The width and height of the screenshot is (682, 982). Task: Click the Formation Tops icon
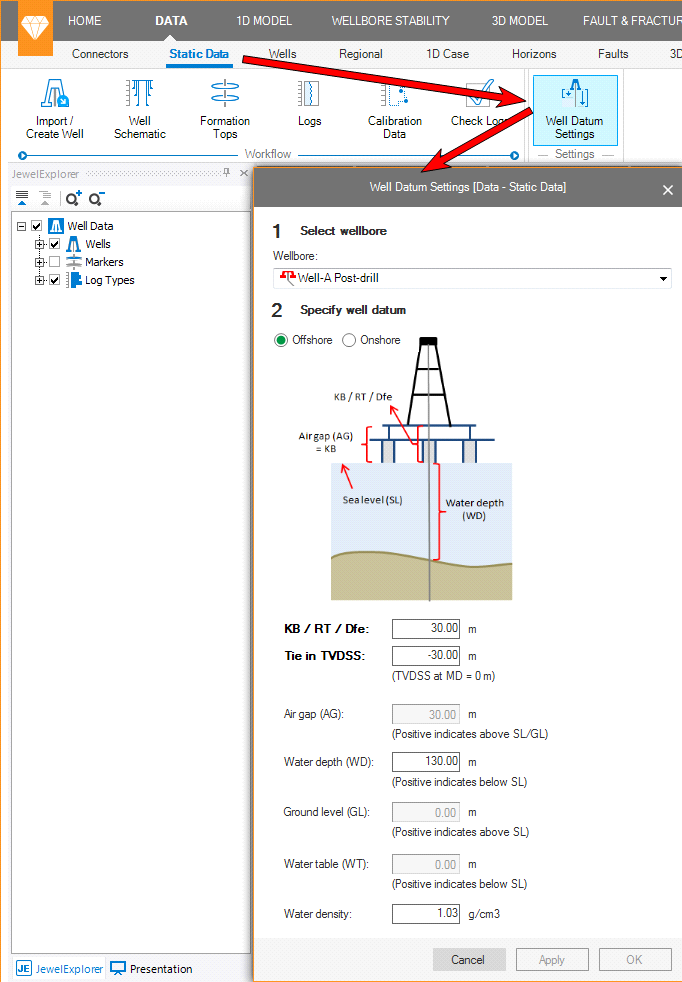point(225,108)
